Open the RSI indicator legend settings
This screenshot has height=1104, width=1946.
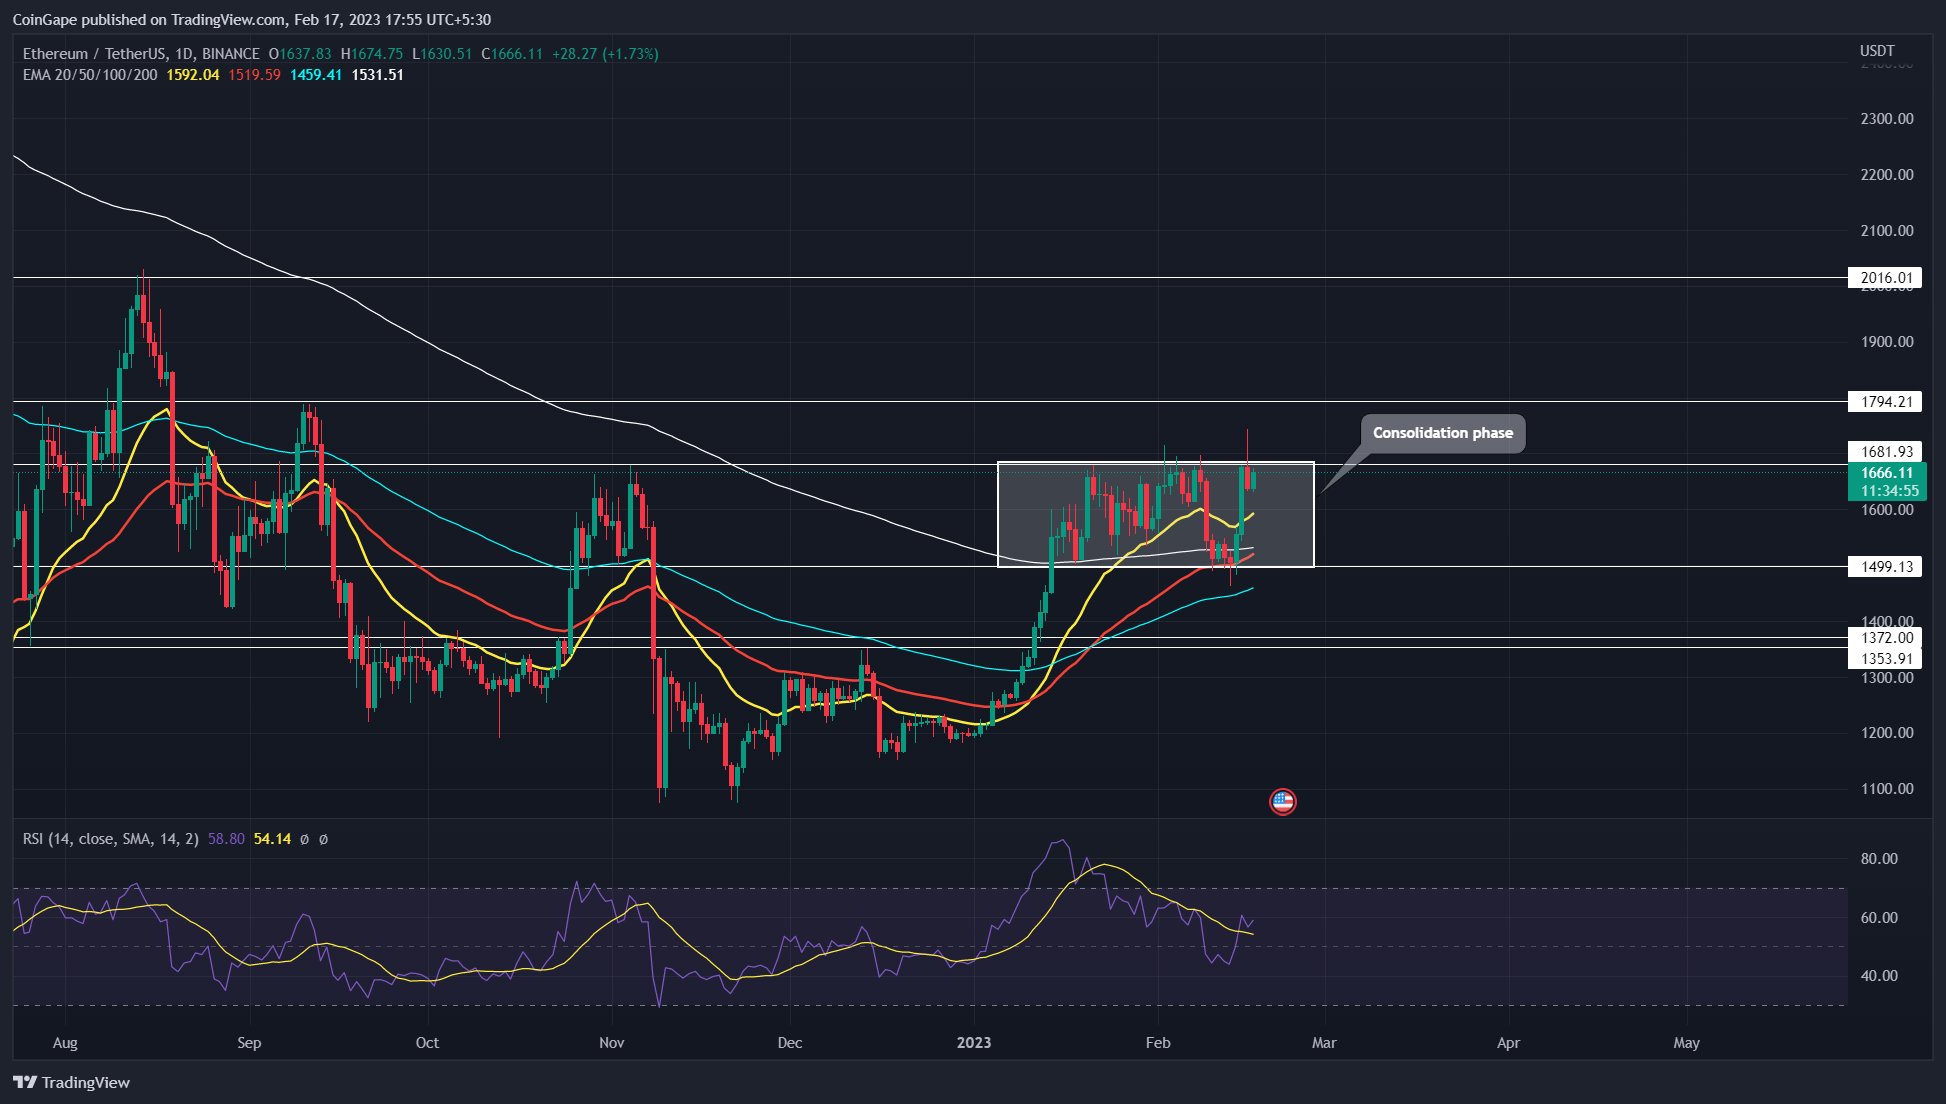coord(111,839)
